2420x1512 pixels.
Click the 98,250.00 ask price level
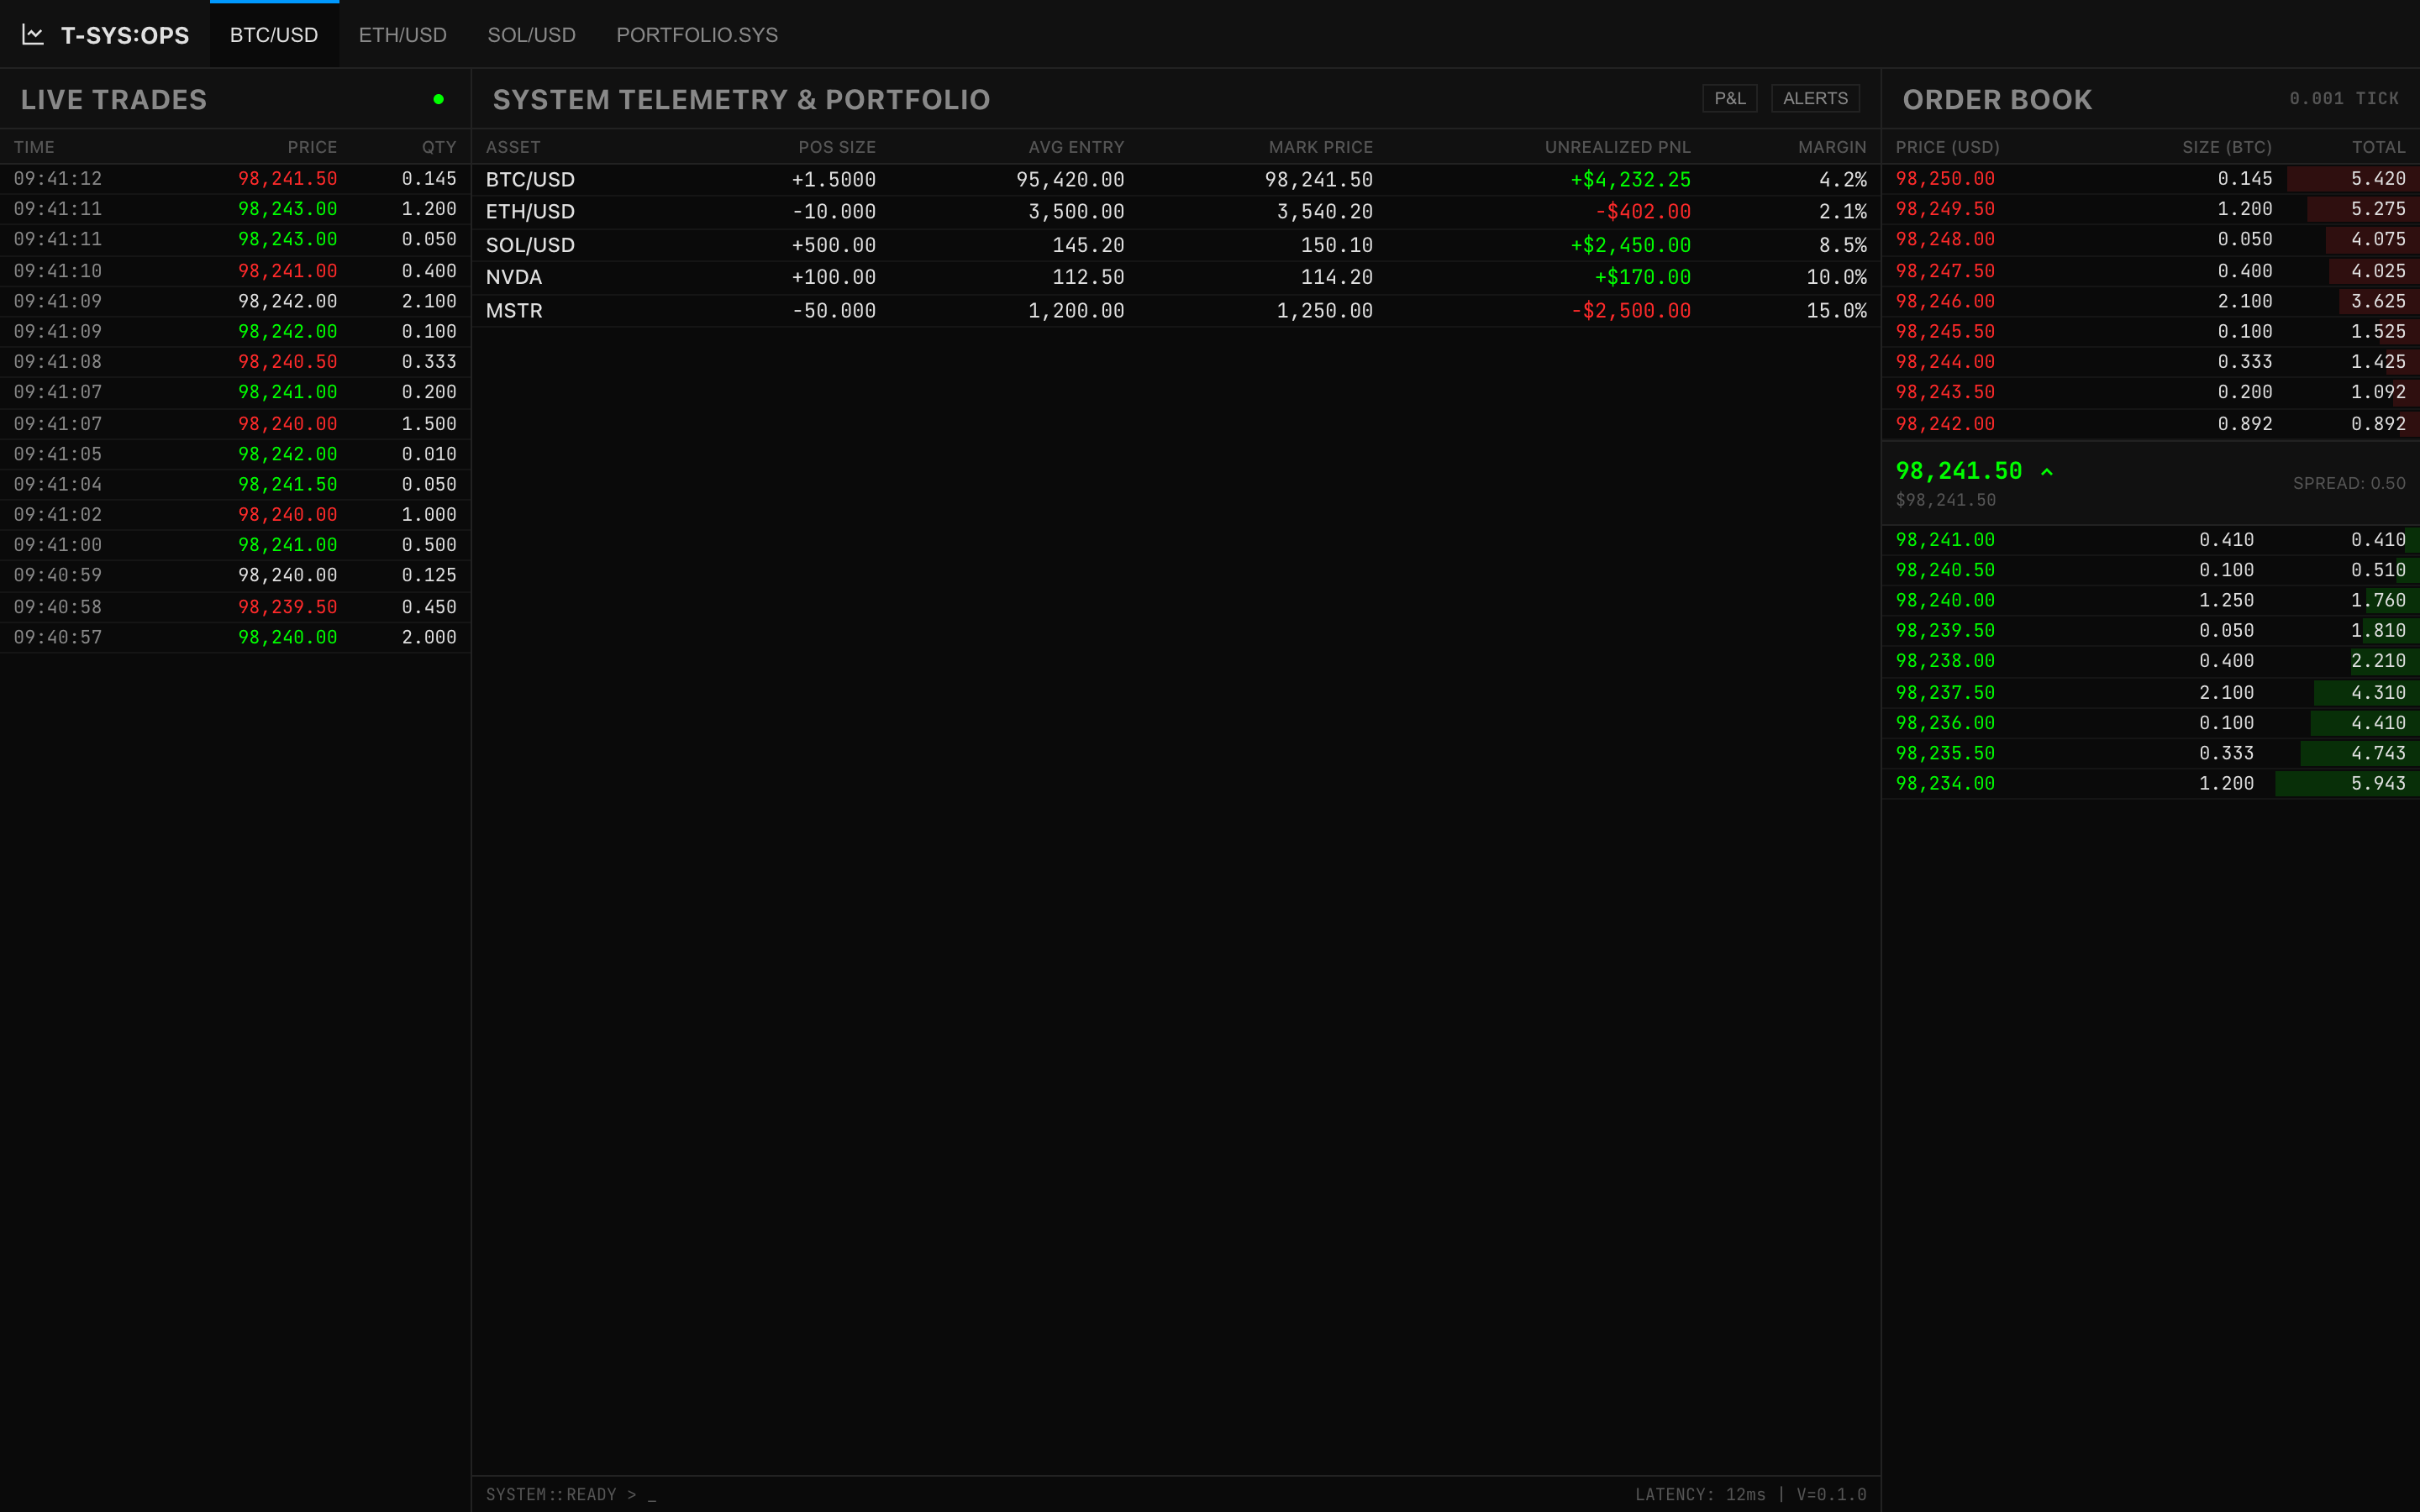click(1944, 179)
